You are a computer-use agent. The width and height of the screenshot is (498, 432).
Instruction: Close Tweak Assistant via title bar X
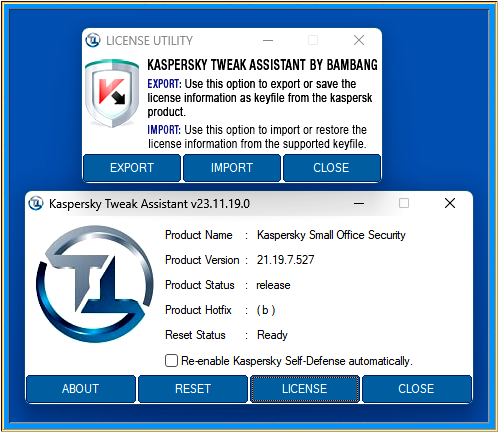(x=450, y=203)
